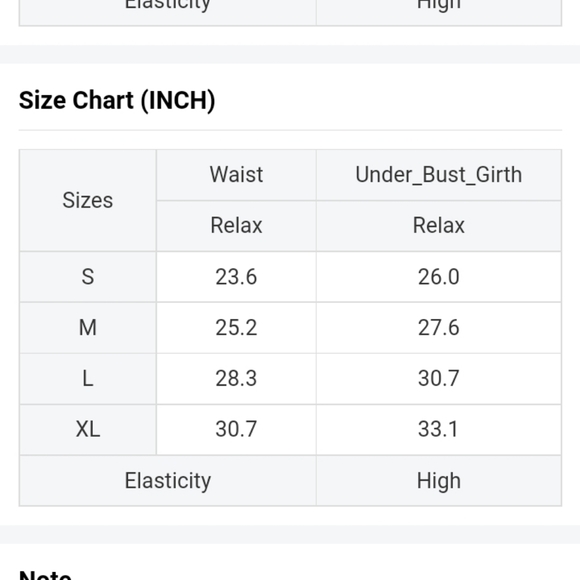The image size is (580, 580).
Task: Click the Under_Bust_Girth column header
Action: pos(439,175)
